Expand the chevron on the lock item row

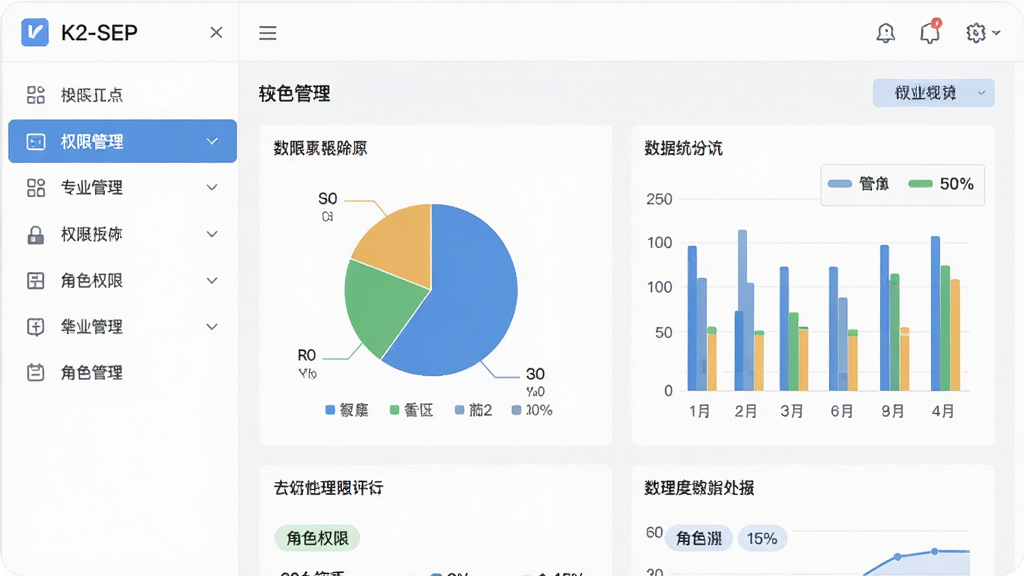point(212,234)
